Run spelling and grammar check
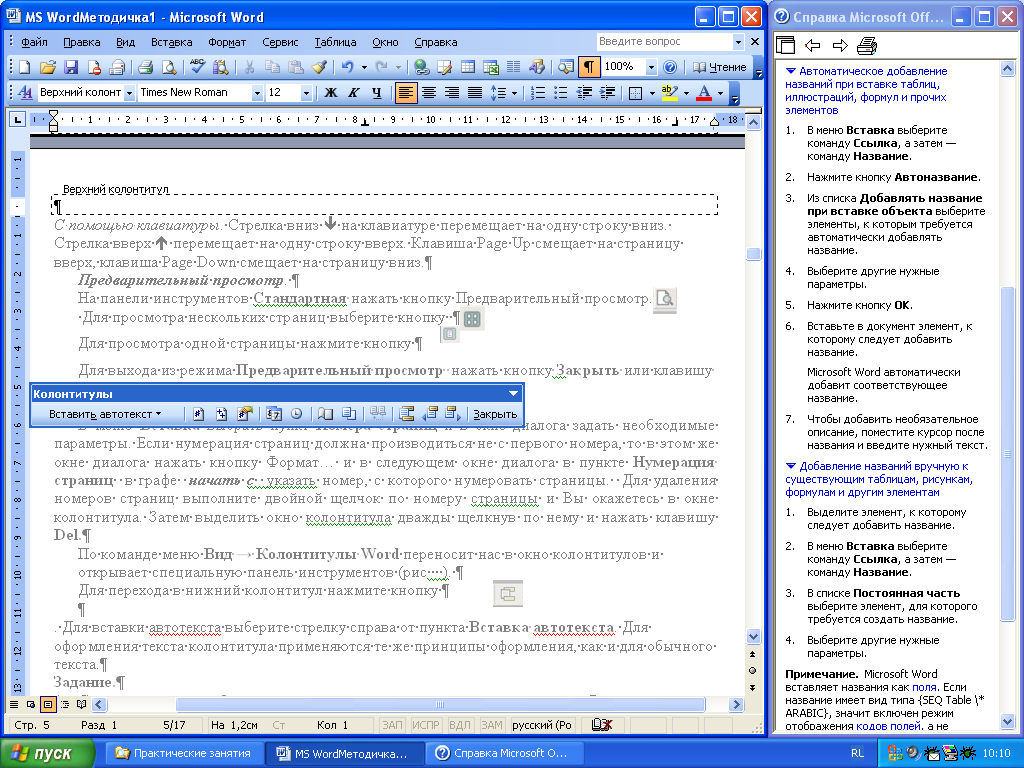1024x768 pixels. [197, 67]
